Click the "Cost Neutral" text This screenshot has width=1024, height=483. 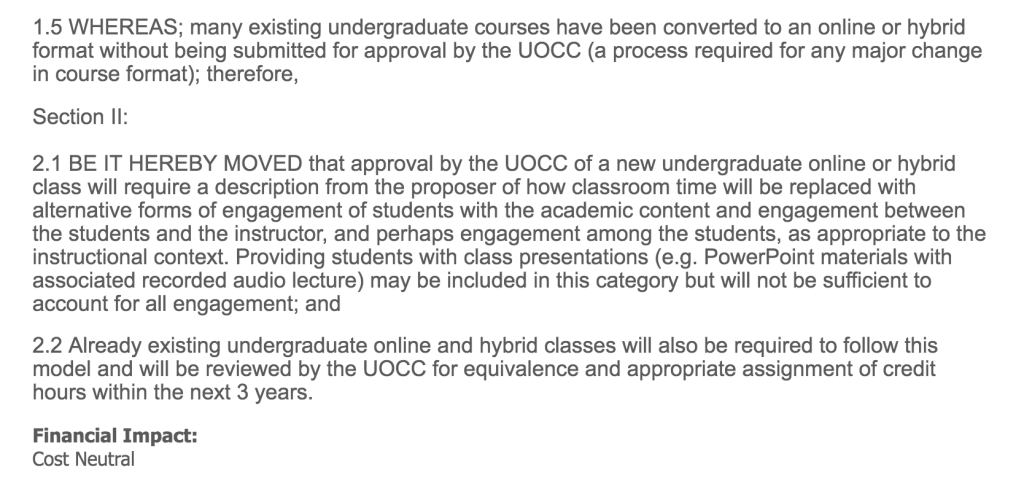click(84, 459)
